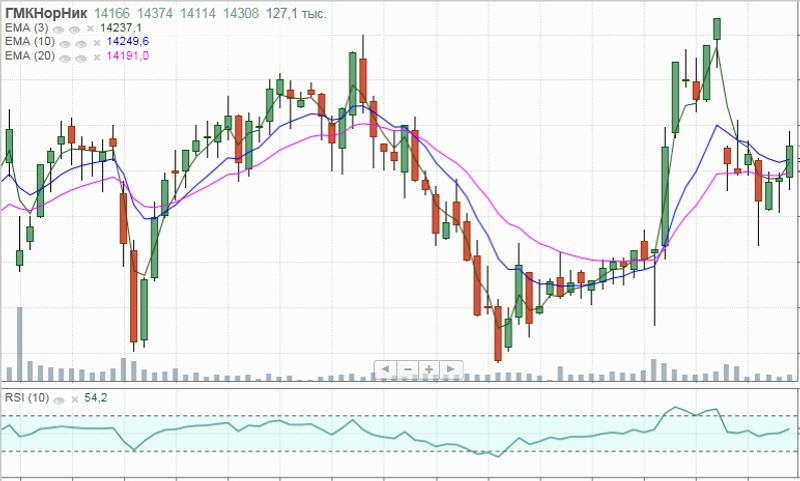
Task: Zoom in the chart with plus button
Action: click(x=430, y=369)
